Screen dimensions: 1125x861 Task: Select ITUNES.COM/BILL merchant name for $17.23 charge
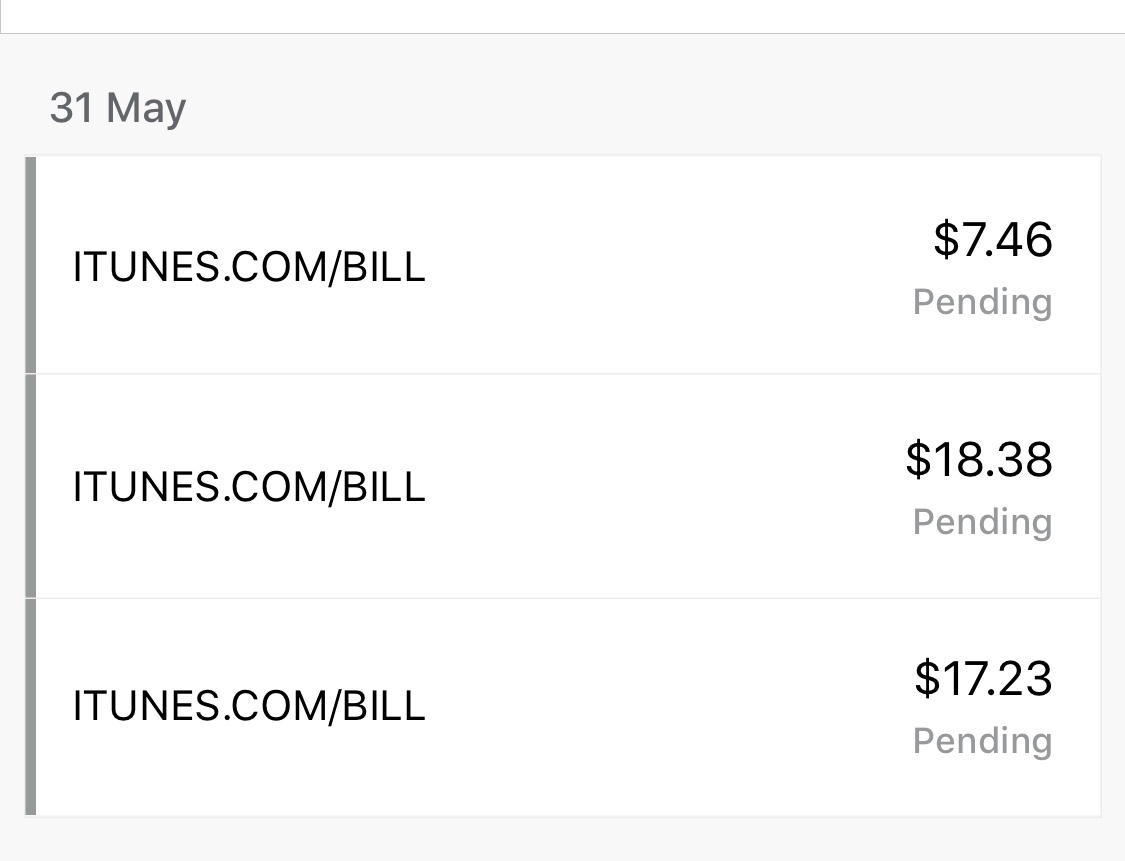[249, 706]
